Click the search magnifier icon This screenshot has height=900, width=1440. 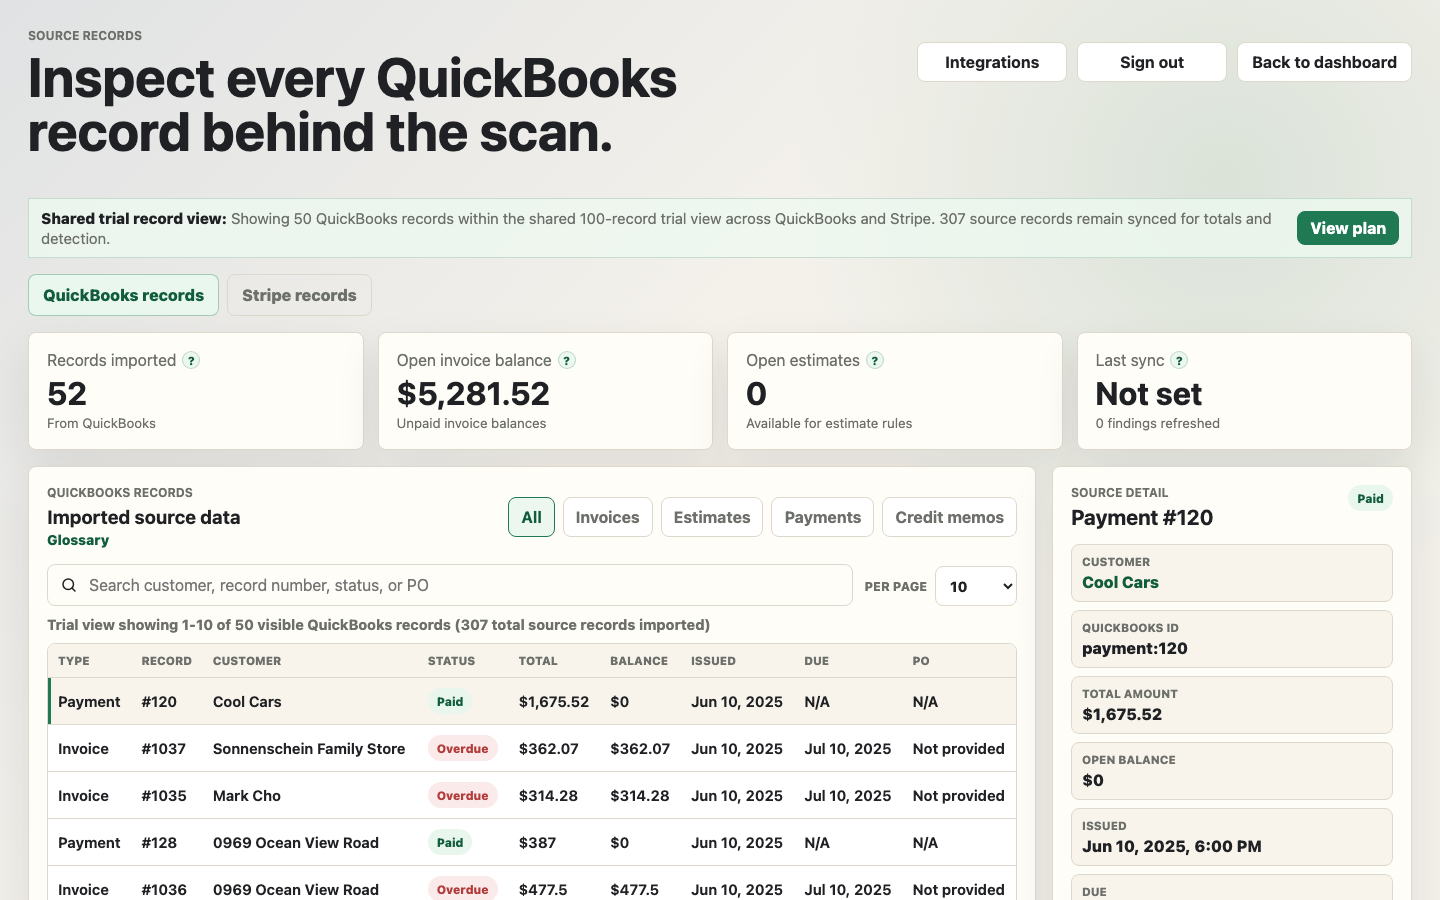click(x=69, y=585)
